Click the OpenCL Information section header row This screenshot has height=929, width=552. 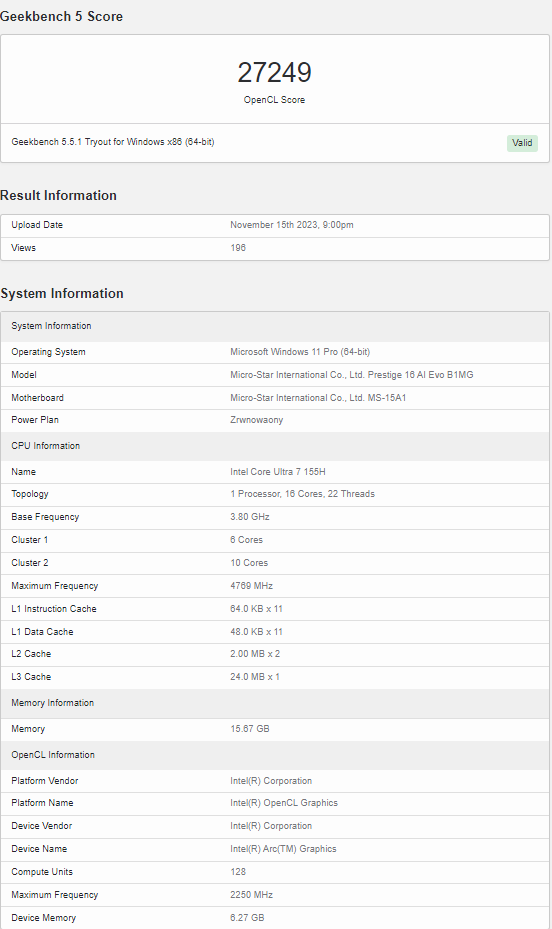coord(275,755)
